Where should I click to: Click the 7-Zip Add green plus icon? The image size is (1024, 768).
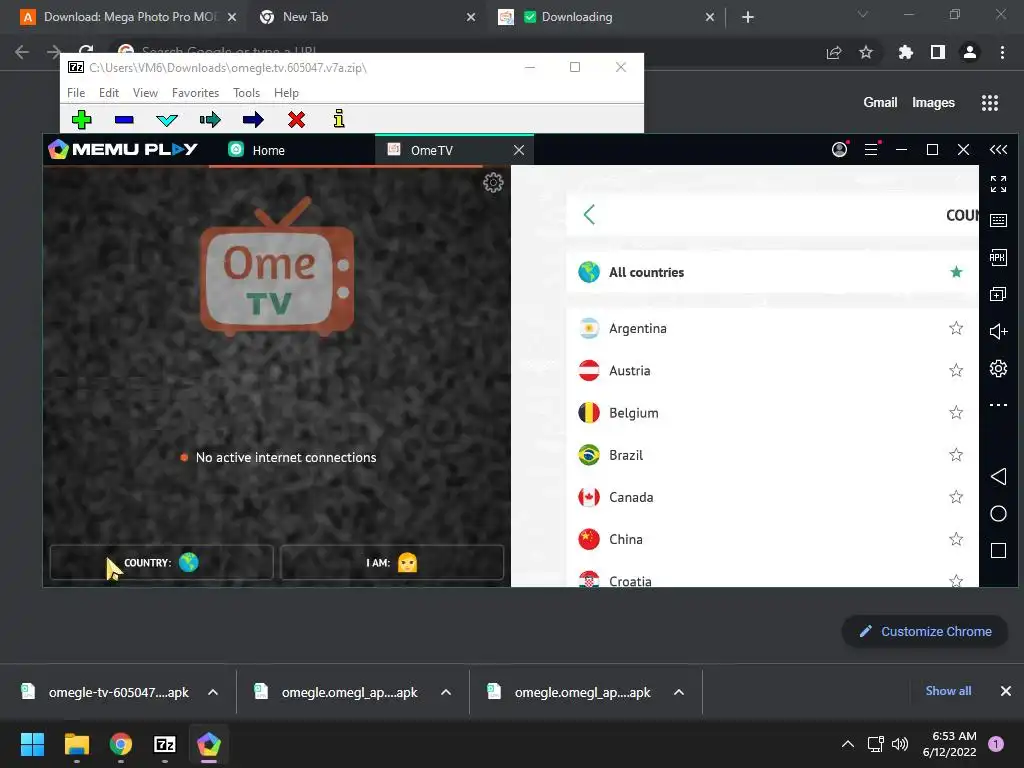(x=82, y=120)
